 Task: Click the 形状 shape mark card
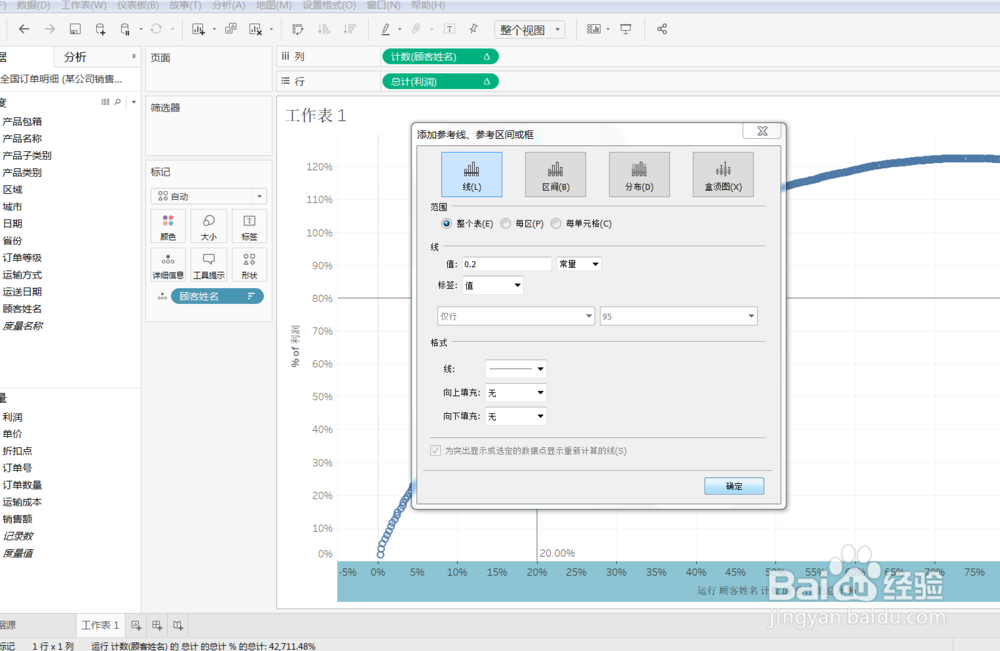pyautogui.click(x=249, y=265)
